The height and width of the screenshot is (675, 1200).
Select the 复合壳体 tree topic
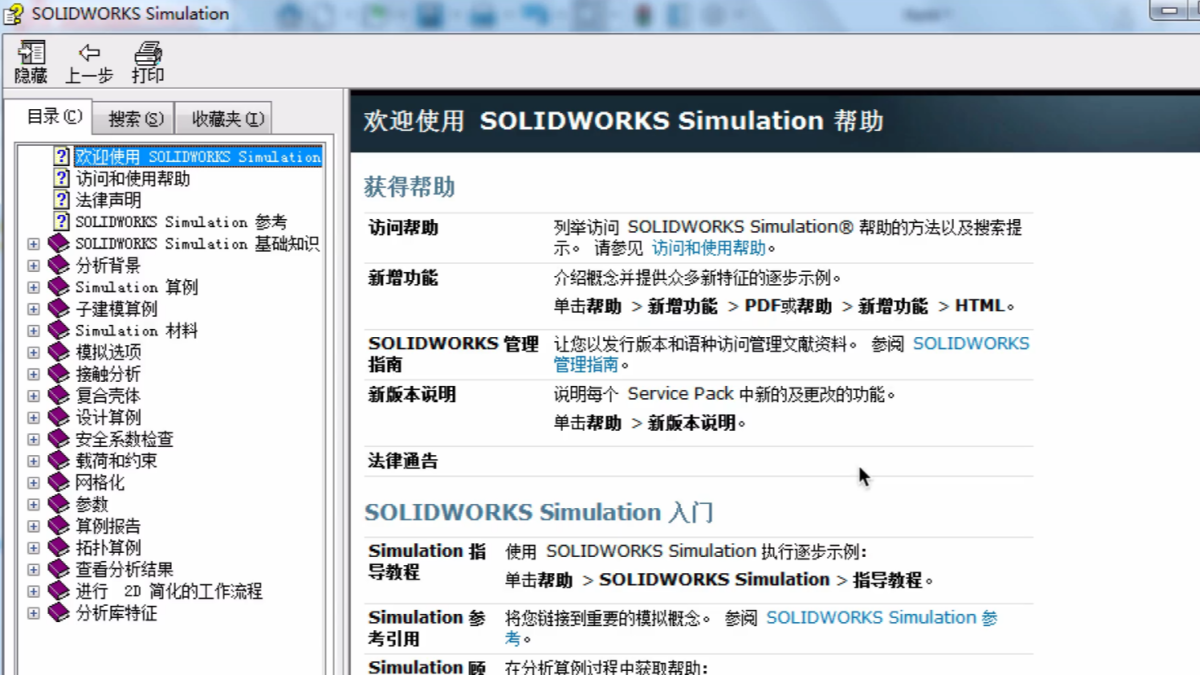pos(108,396)
